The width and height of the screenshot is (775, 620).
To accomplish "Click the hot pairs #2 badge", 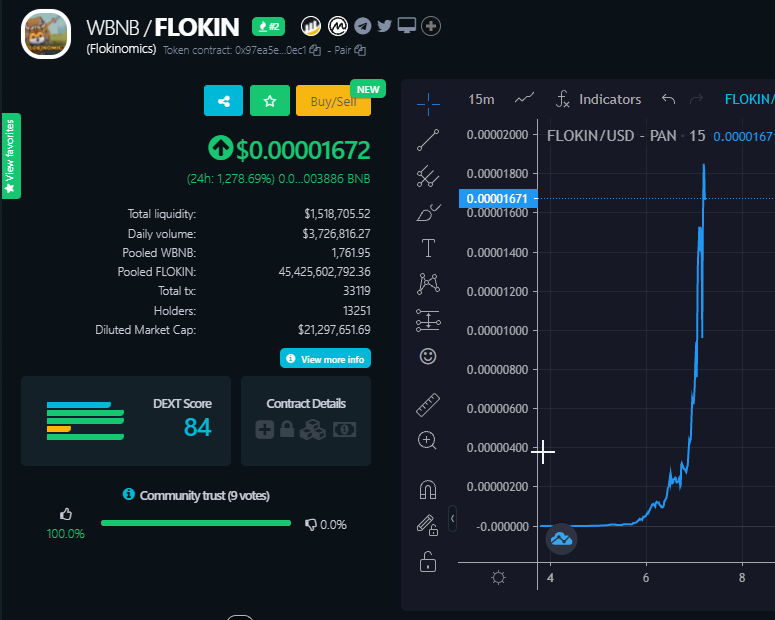I will click(x=268, y=26).
